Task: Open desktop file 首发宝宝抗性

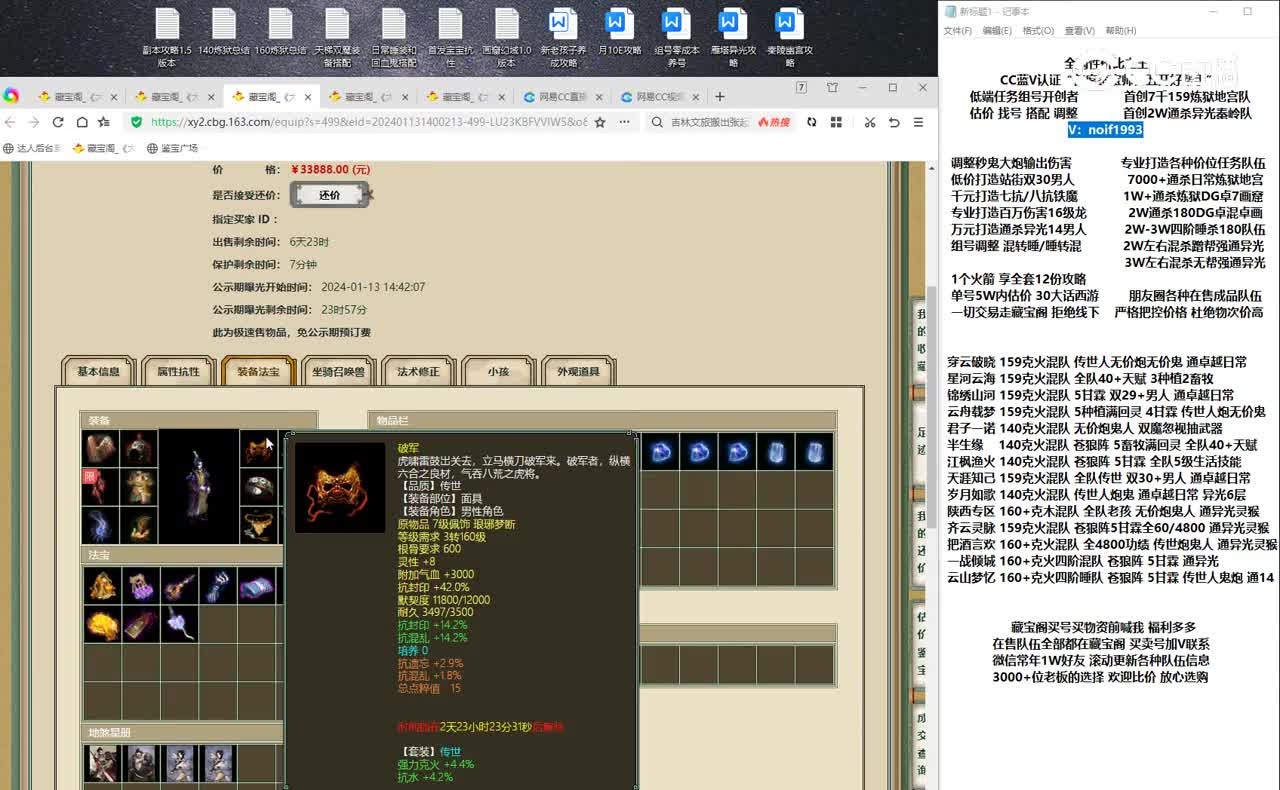Action: point(450,38)
